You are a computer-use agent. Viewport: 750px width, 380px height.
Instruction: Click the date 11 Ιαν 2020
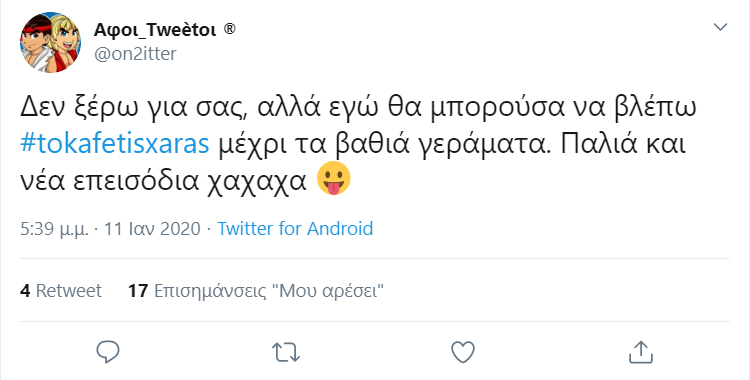tap(152, 228)
